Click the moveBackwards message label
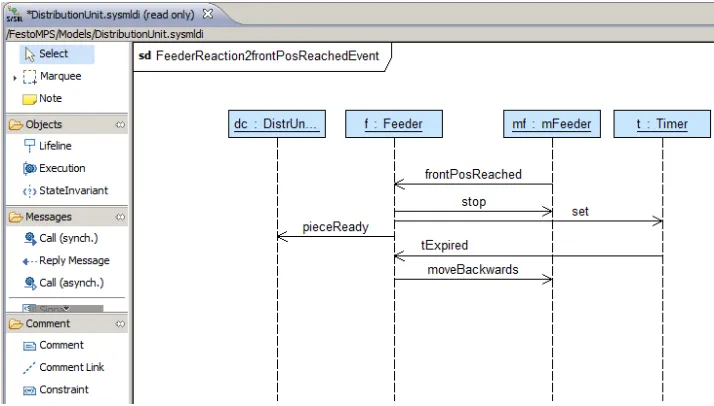714x406 pixels. pos(473,269)
